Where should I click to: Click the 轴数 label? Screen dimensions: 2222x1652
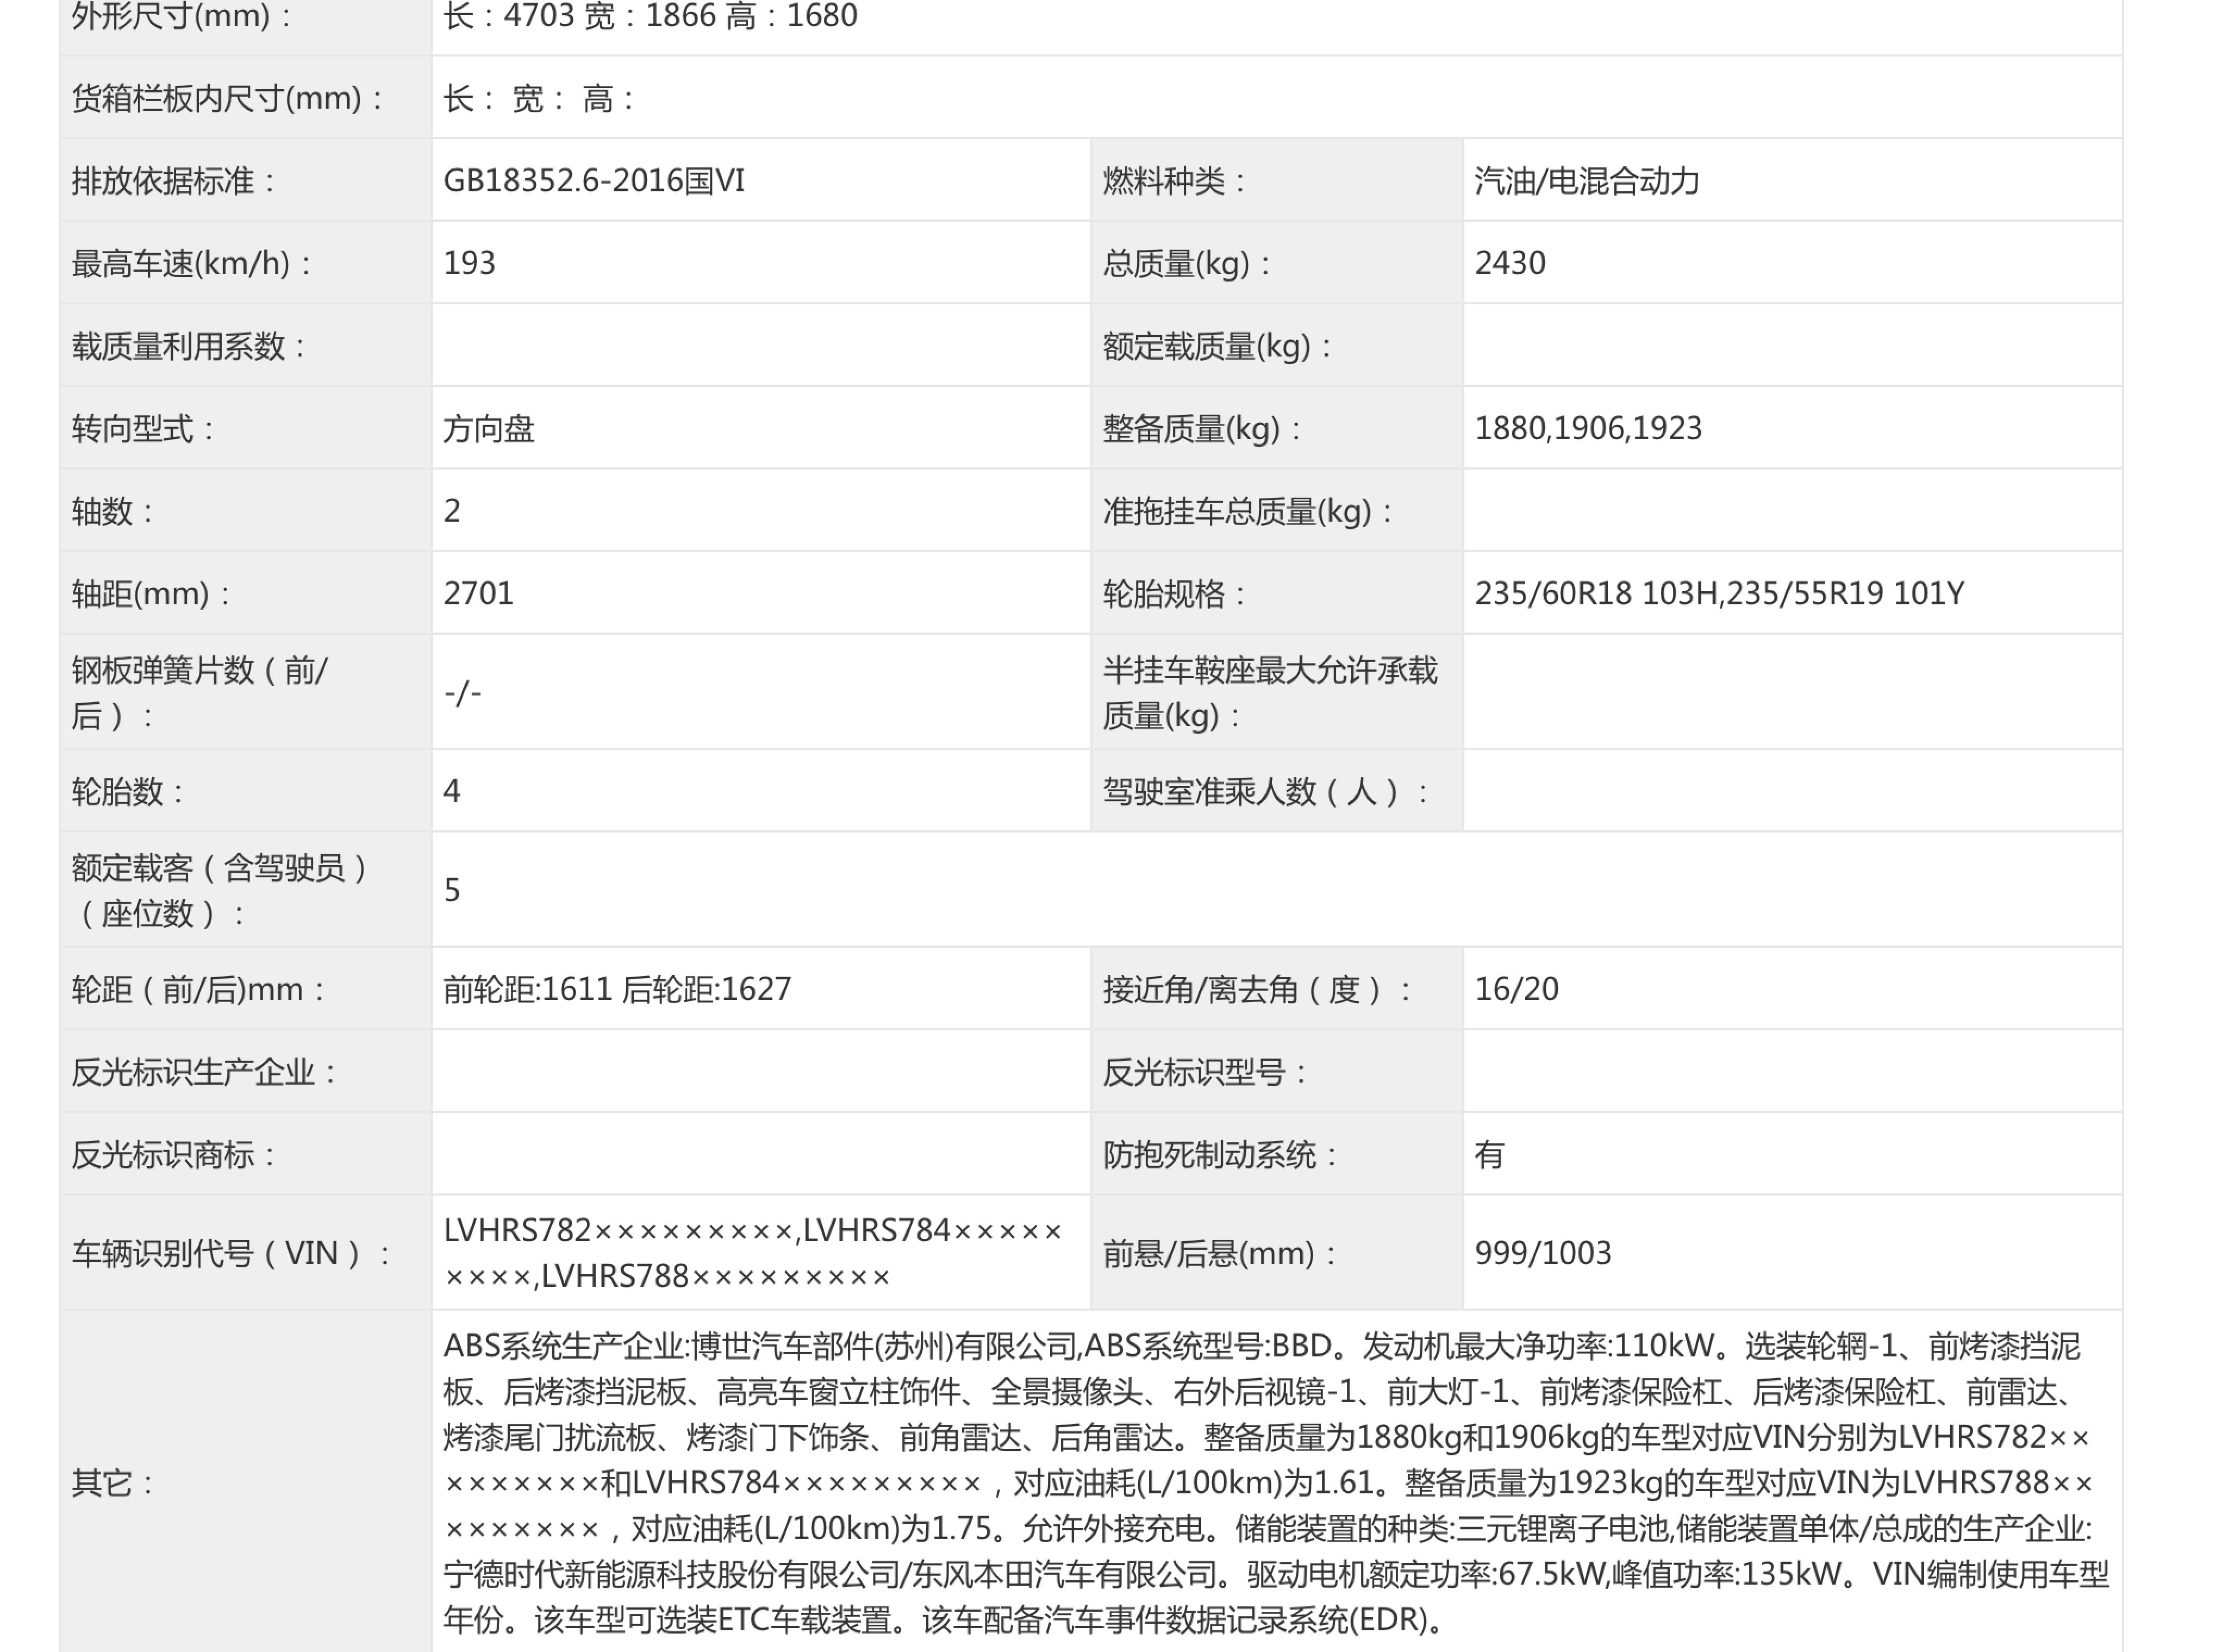pos(112,512)
